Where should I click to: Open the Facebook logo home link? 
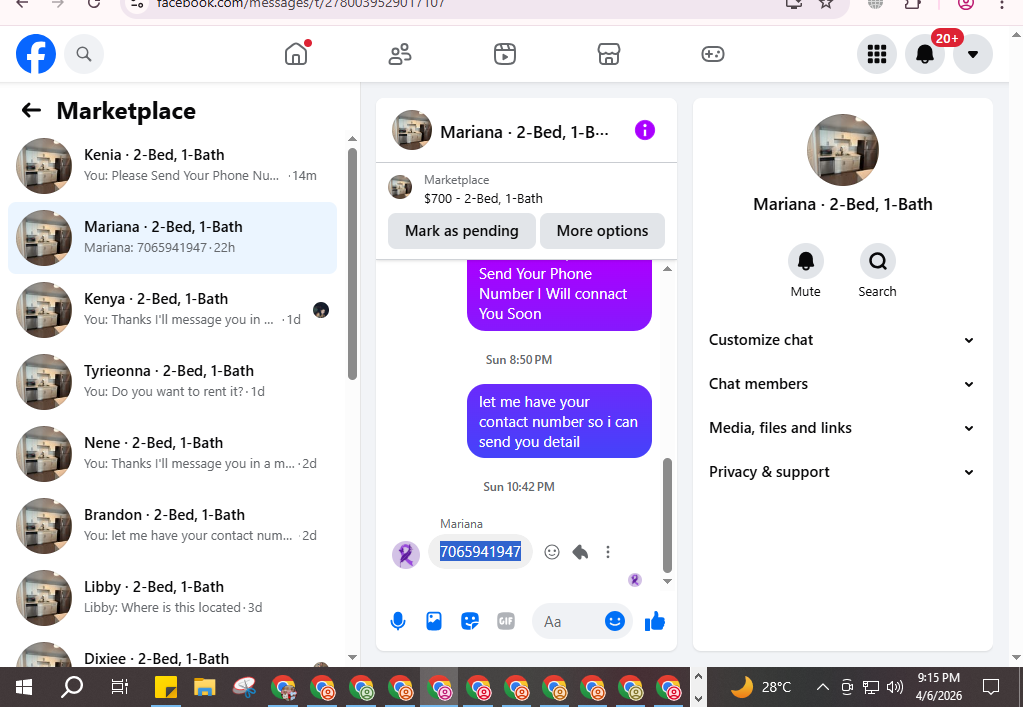(x=36, y=53)
